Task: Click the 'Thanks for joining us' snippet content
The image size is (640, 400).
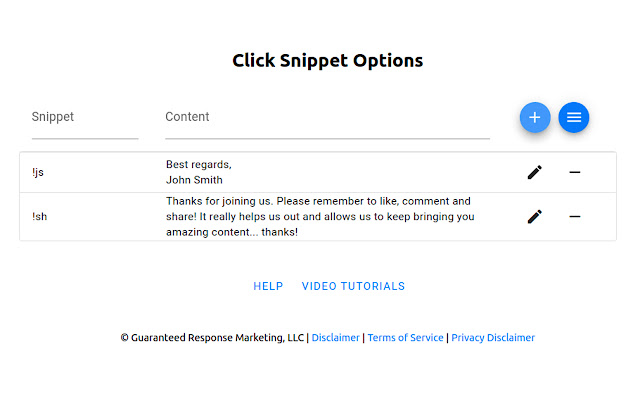Action: click(x=320, y=216)
